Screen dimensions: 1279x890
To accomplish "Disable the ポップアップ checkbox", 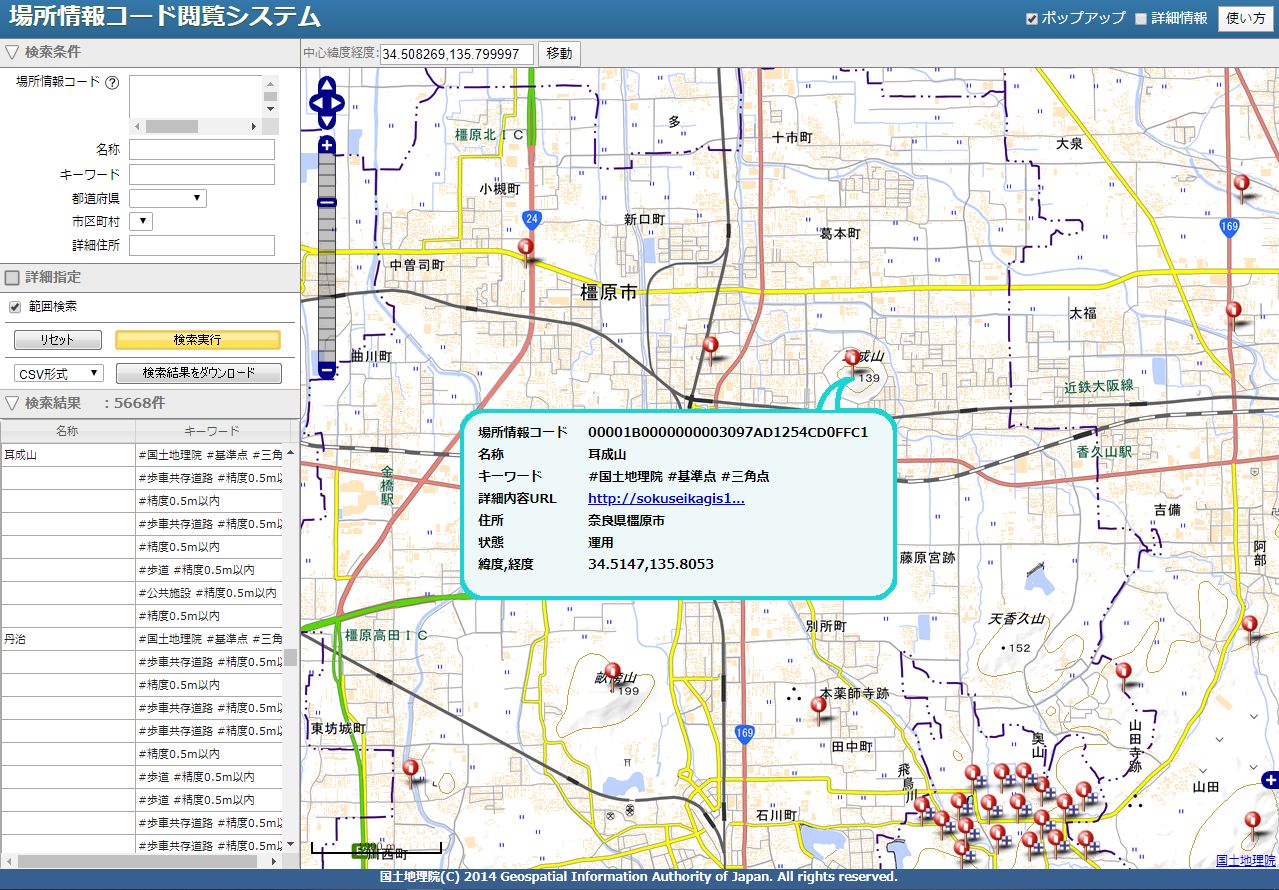I will pyautogui.click(x=1032, y=19).
